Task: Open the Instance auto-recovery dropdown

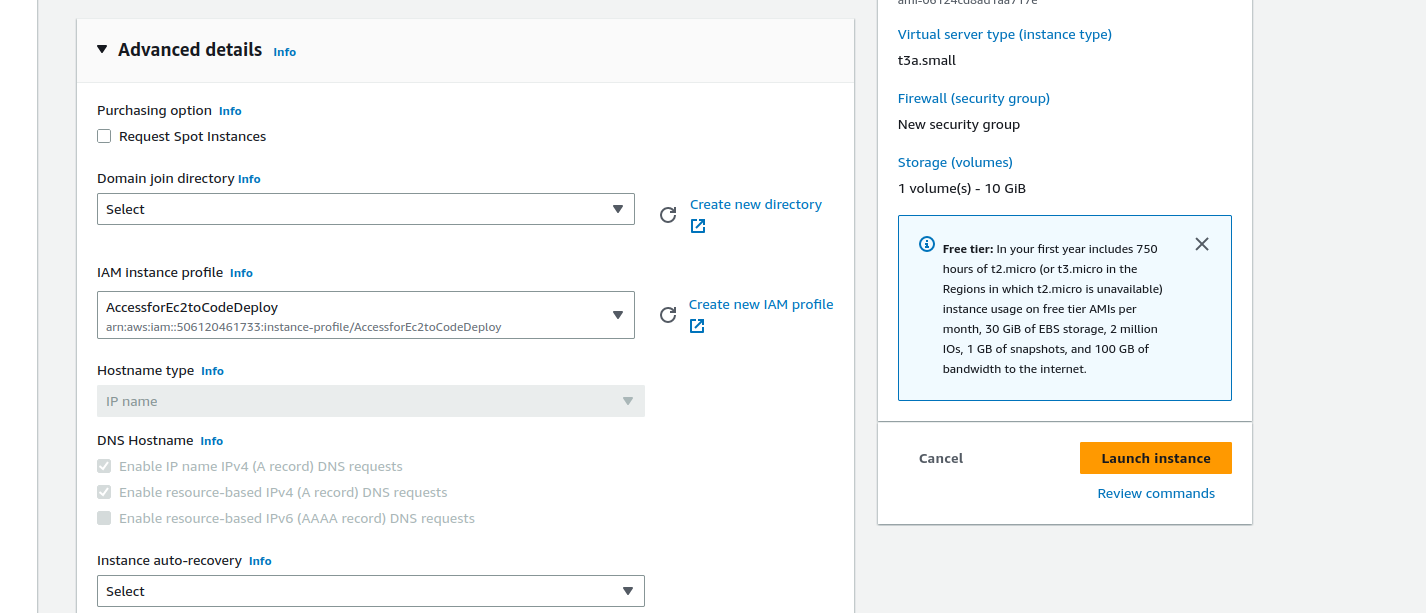Action: [370, 591]
